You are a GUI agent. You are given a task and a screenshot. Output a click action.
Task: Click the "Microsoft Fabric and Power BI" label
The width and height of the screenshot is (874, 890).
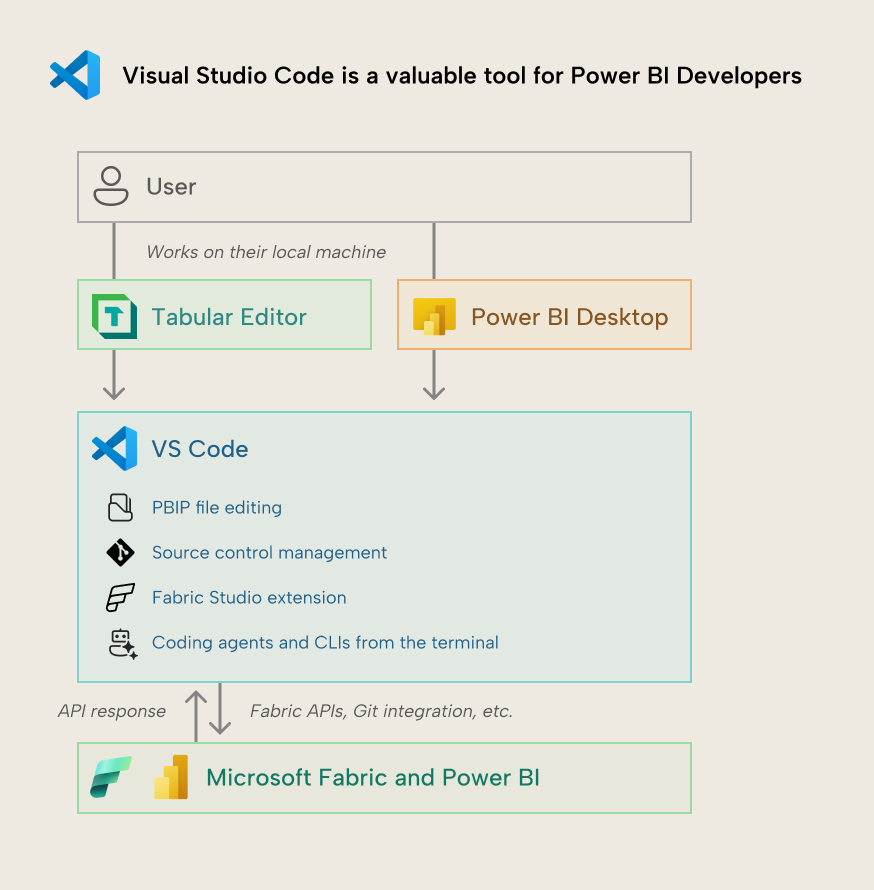(x=373, y=778)
